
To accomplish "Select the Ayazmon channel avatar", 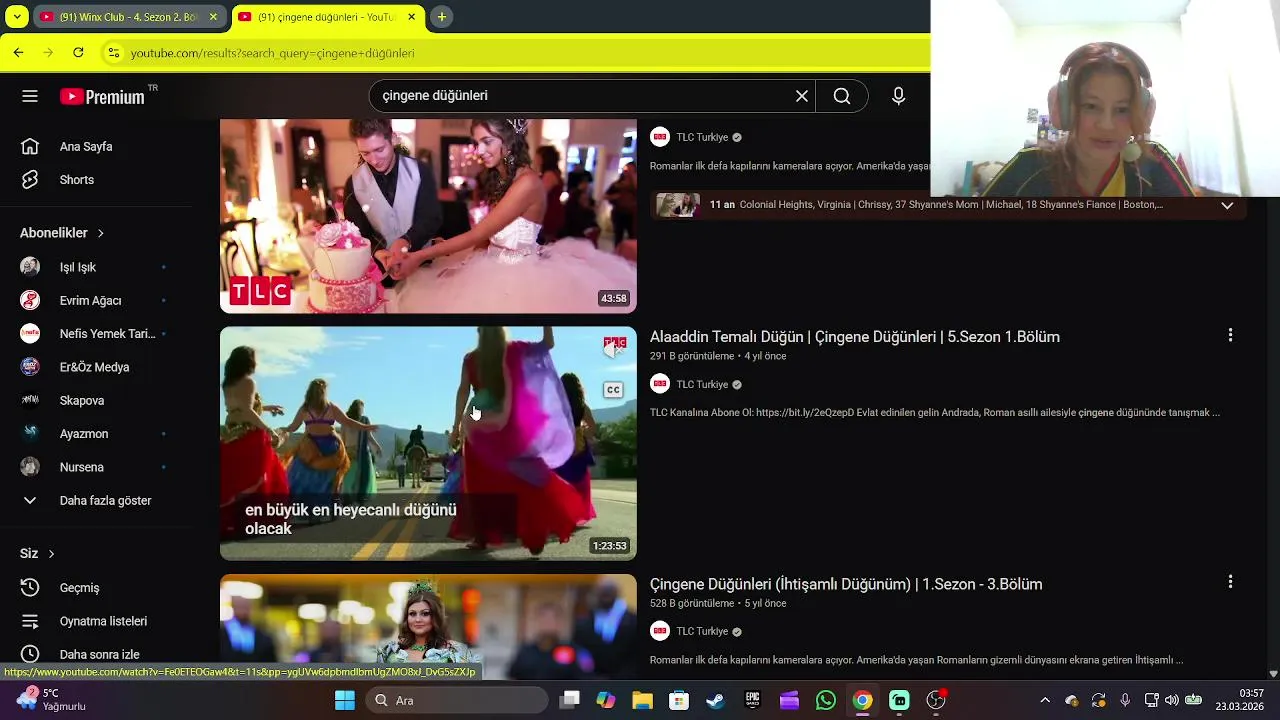I will 30,434.
